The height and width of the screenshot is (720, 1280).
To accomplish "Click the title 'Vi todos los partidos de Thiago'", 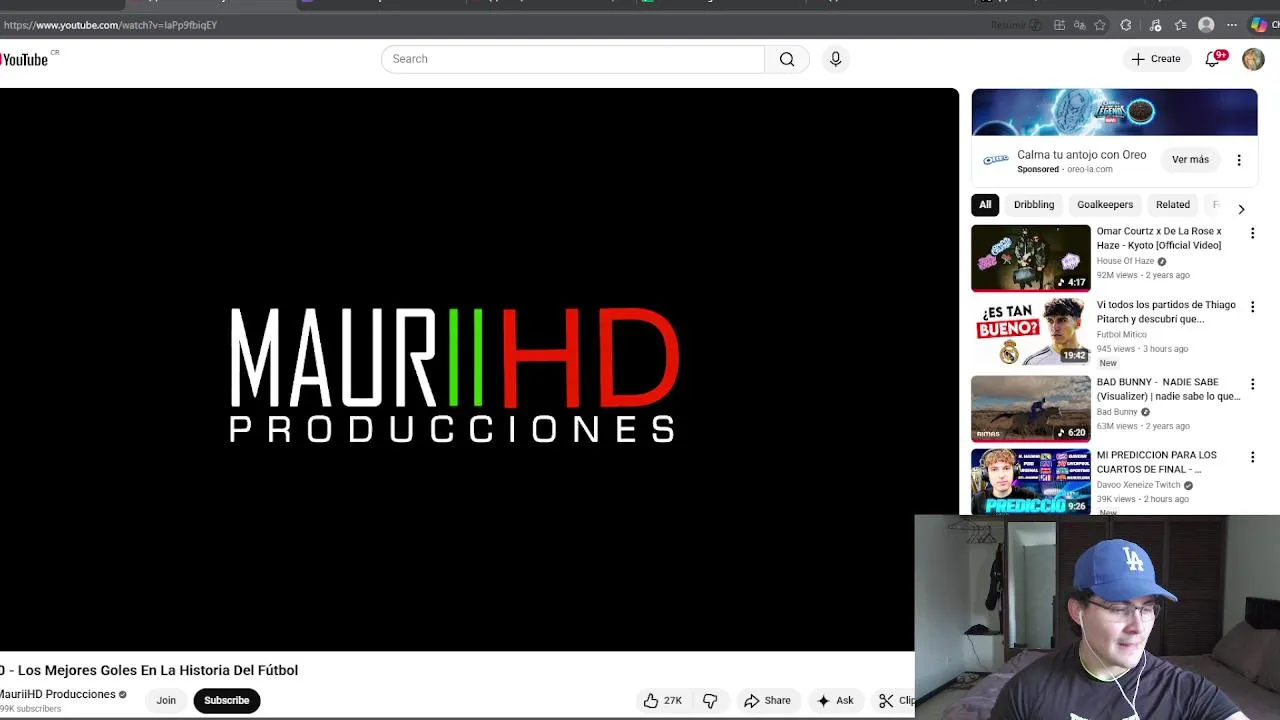I will click(x=1166, y=312).
